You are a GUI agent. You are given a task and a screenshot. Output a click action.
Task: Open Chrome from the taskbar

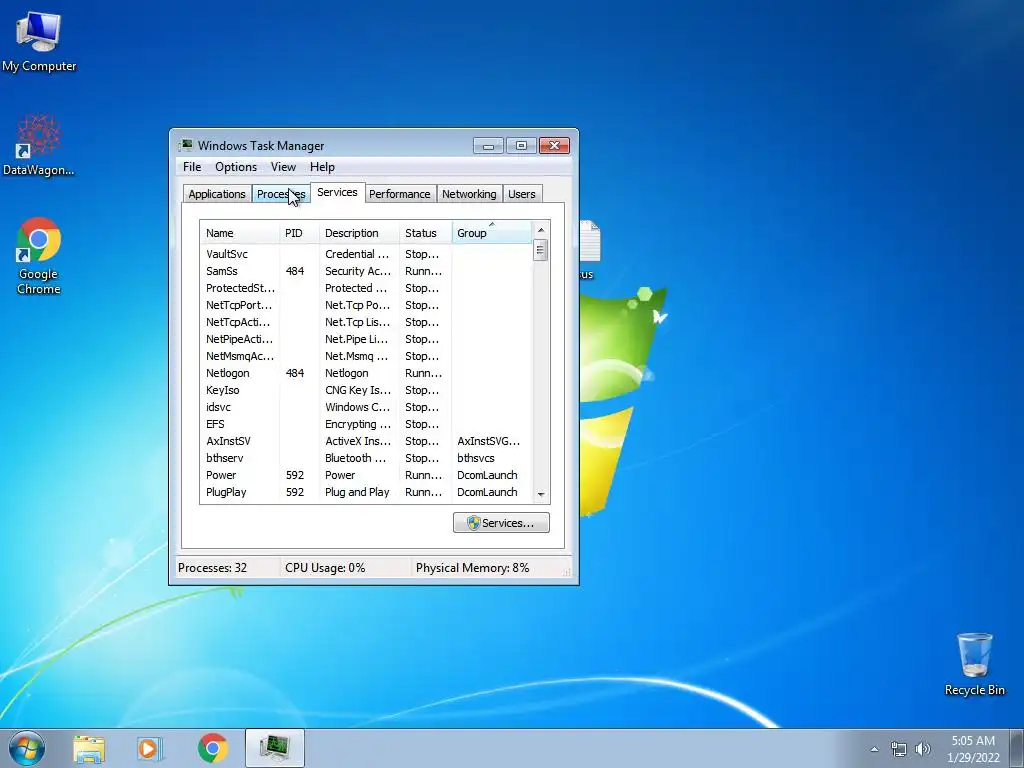coord(212,748)
